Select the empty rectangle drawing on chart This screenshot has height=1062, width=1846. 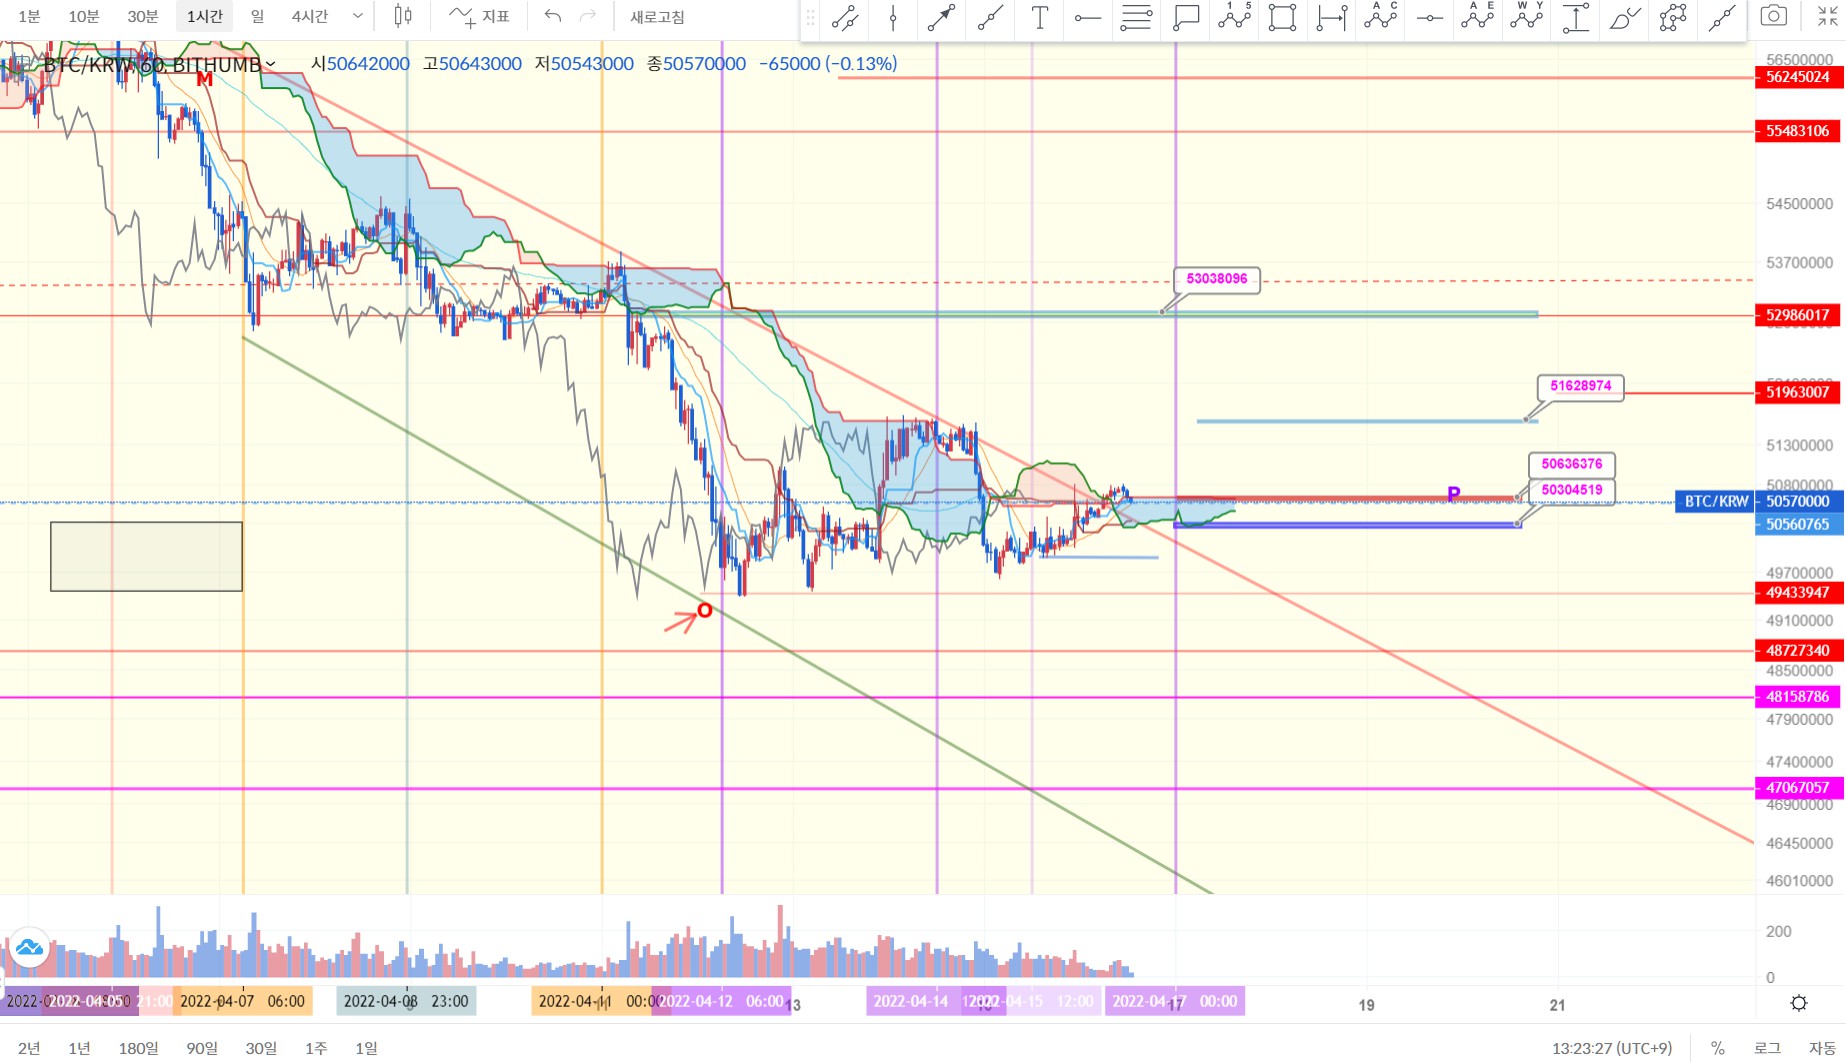point(146,556)
